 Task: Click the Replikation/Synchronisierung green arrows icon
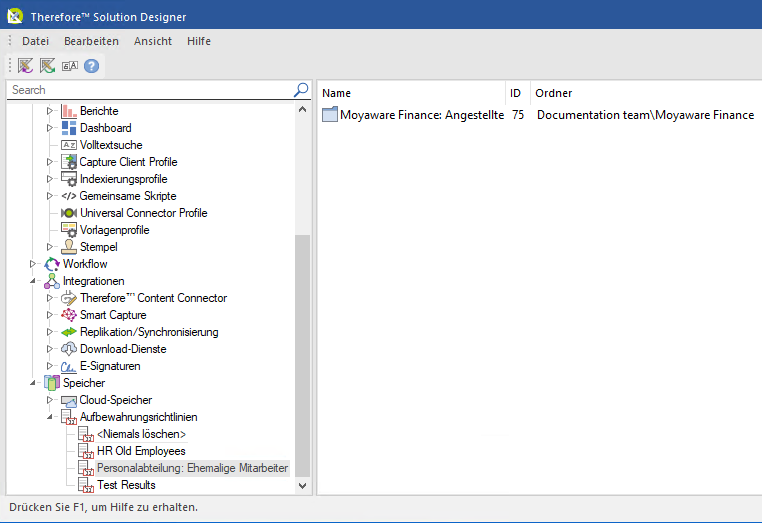pos(69,332)
